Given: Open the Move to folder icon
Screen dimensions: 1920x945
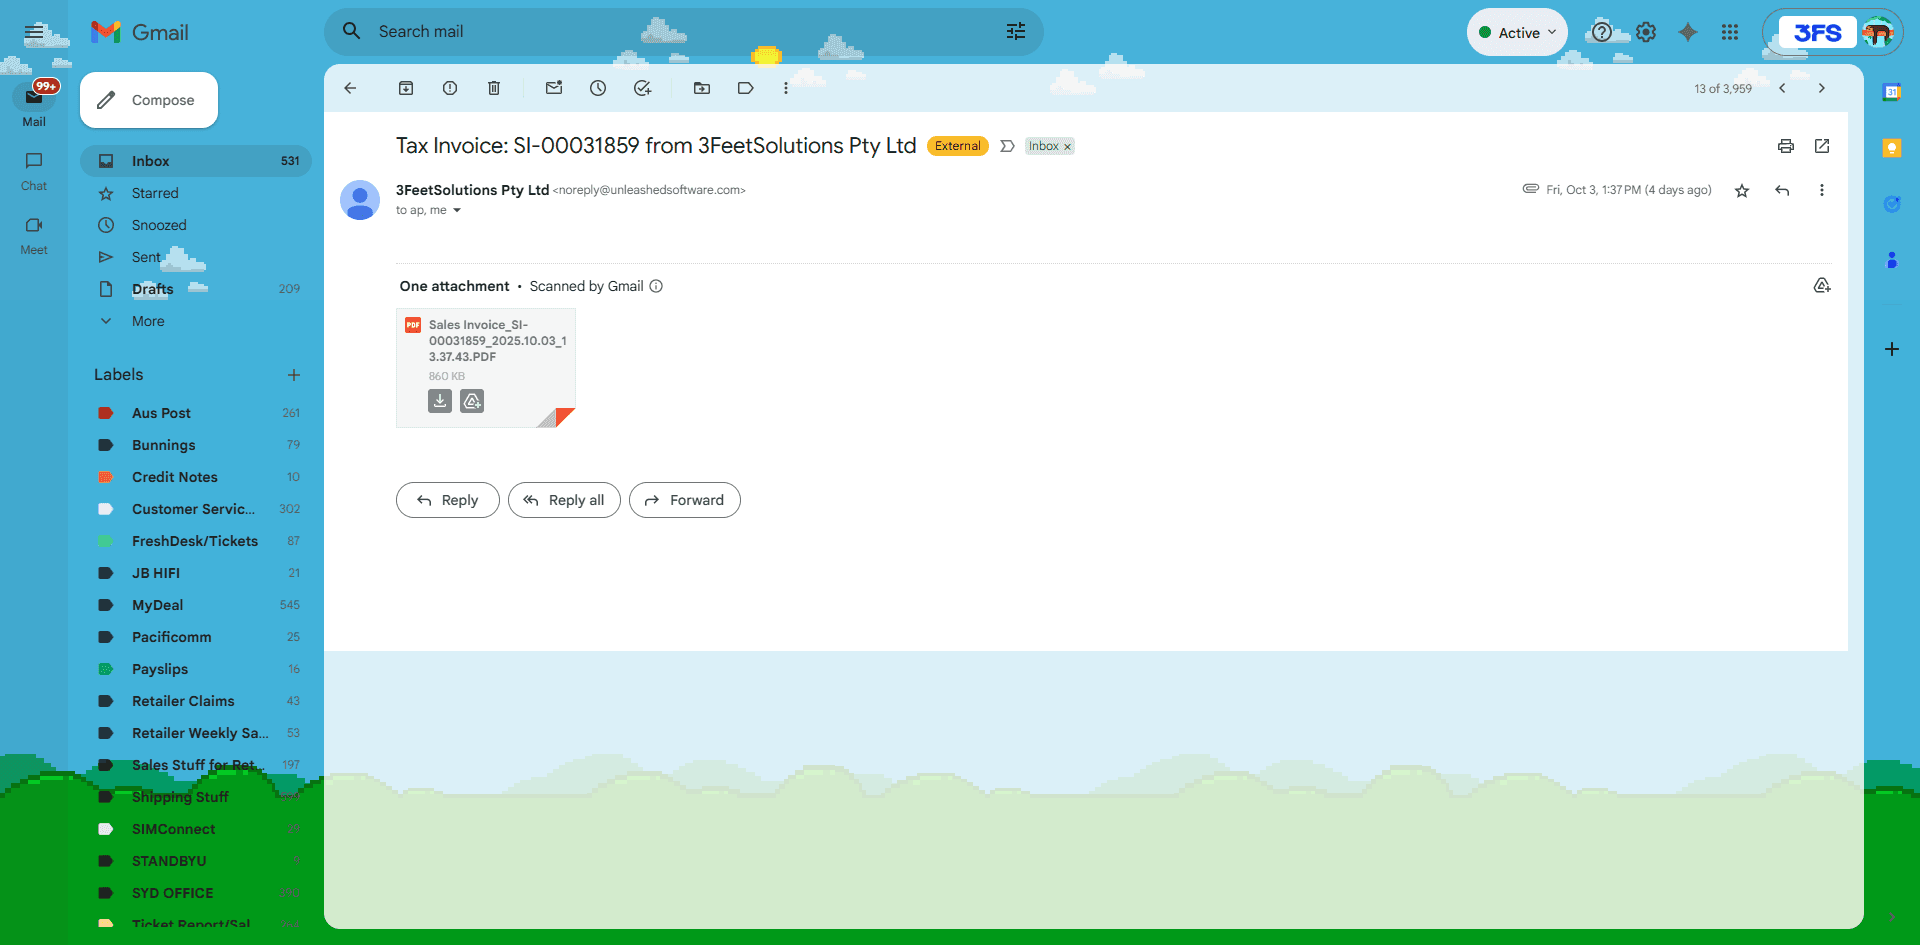Looking at the screenshot, I should (x=702, y=88).
